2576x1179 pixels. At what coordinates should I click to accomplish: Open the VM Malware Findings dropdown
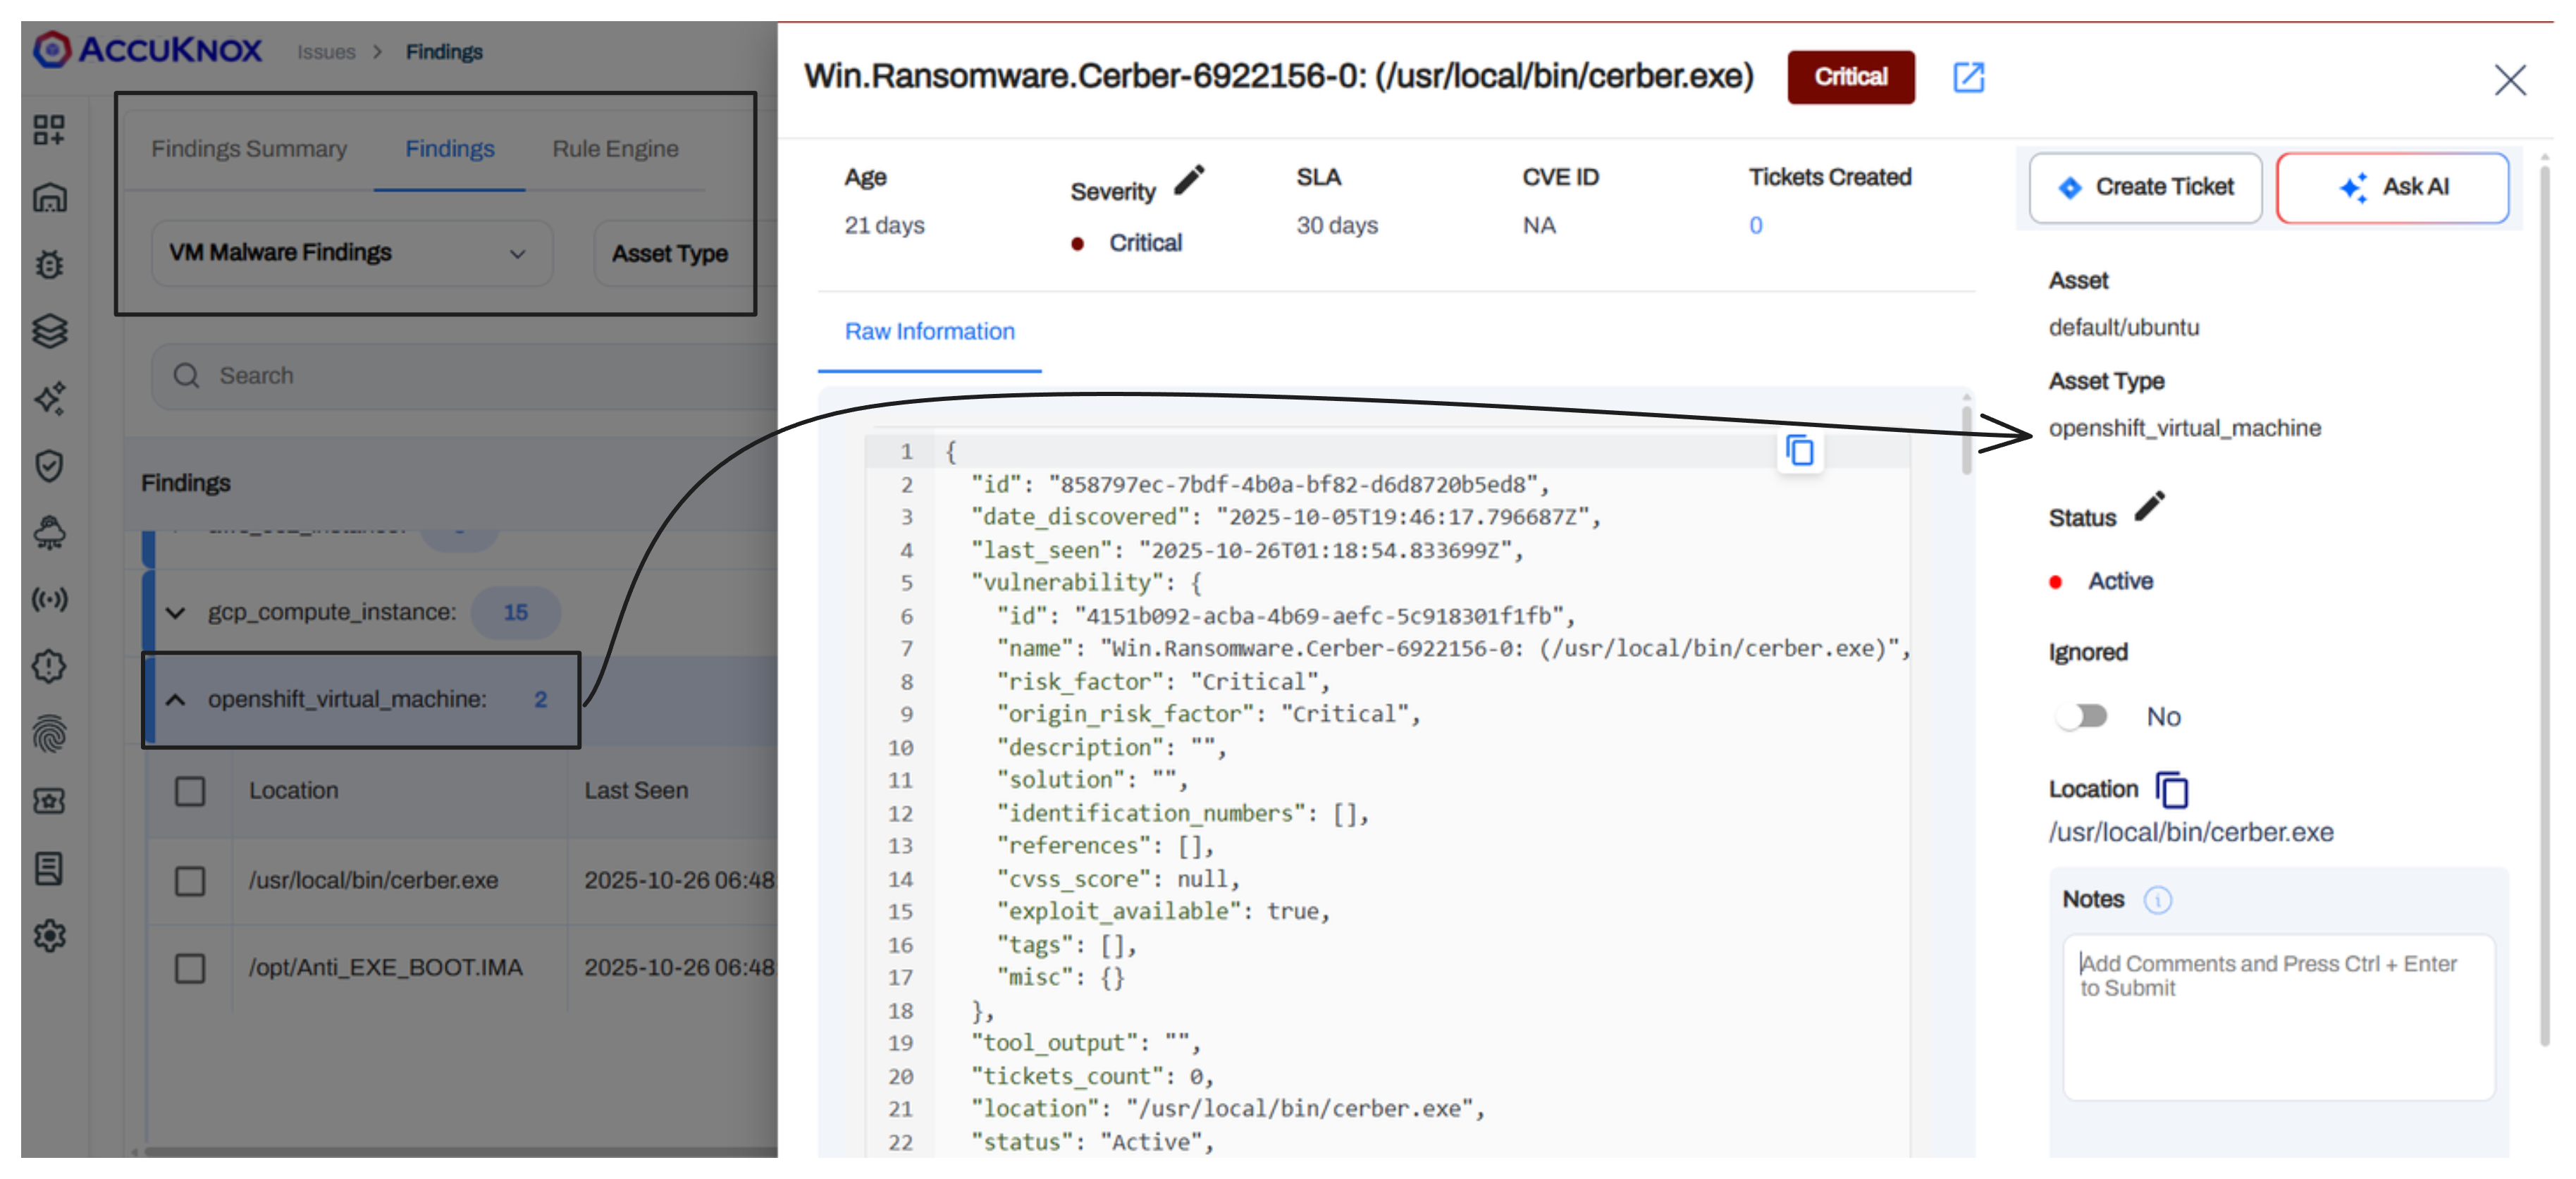(350, 253)
